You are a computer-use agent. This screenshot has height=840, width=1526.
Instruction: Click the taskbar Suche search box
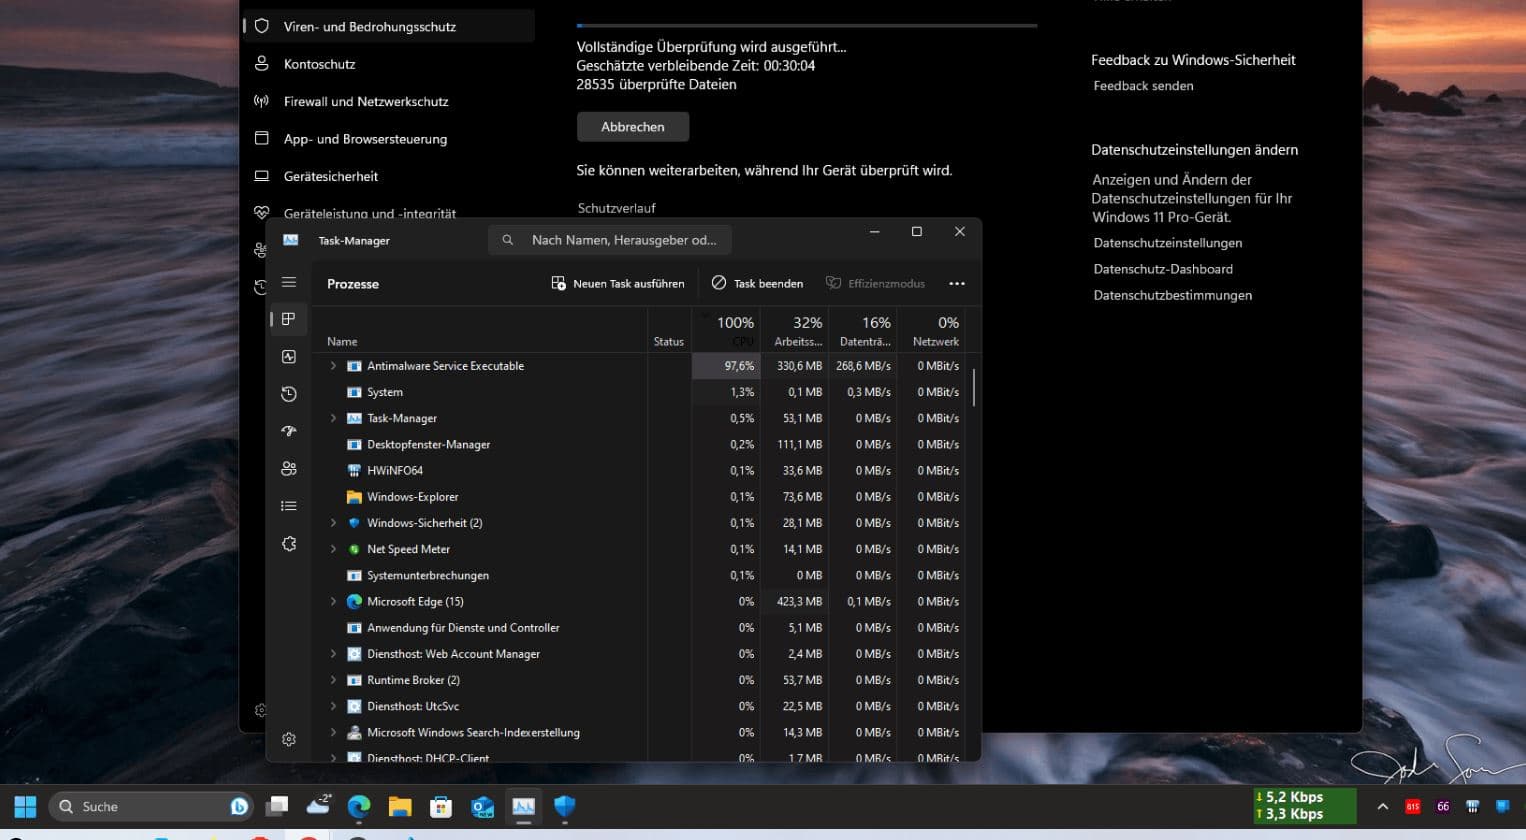(x=150, y=807)
